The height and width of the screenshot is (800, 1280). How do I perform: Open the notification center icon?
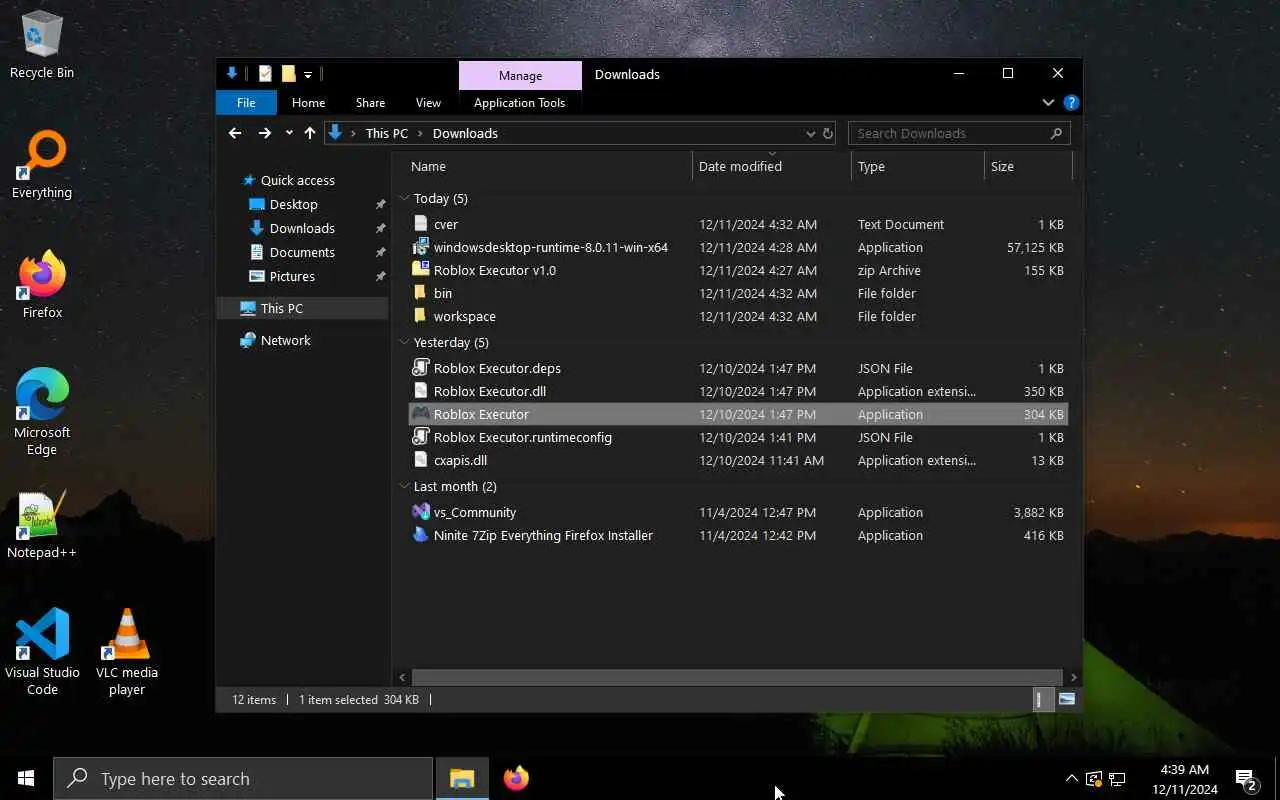point(1246,779)
